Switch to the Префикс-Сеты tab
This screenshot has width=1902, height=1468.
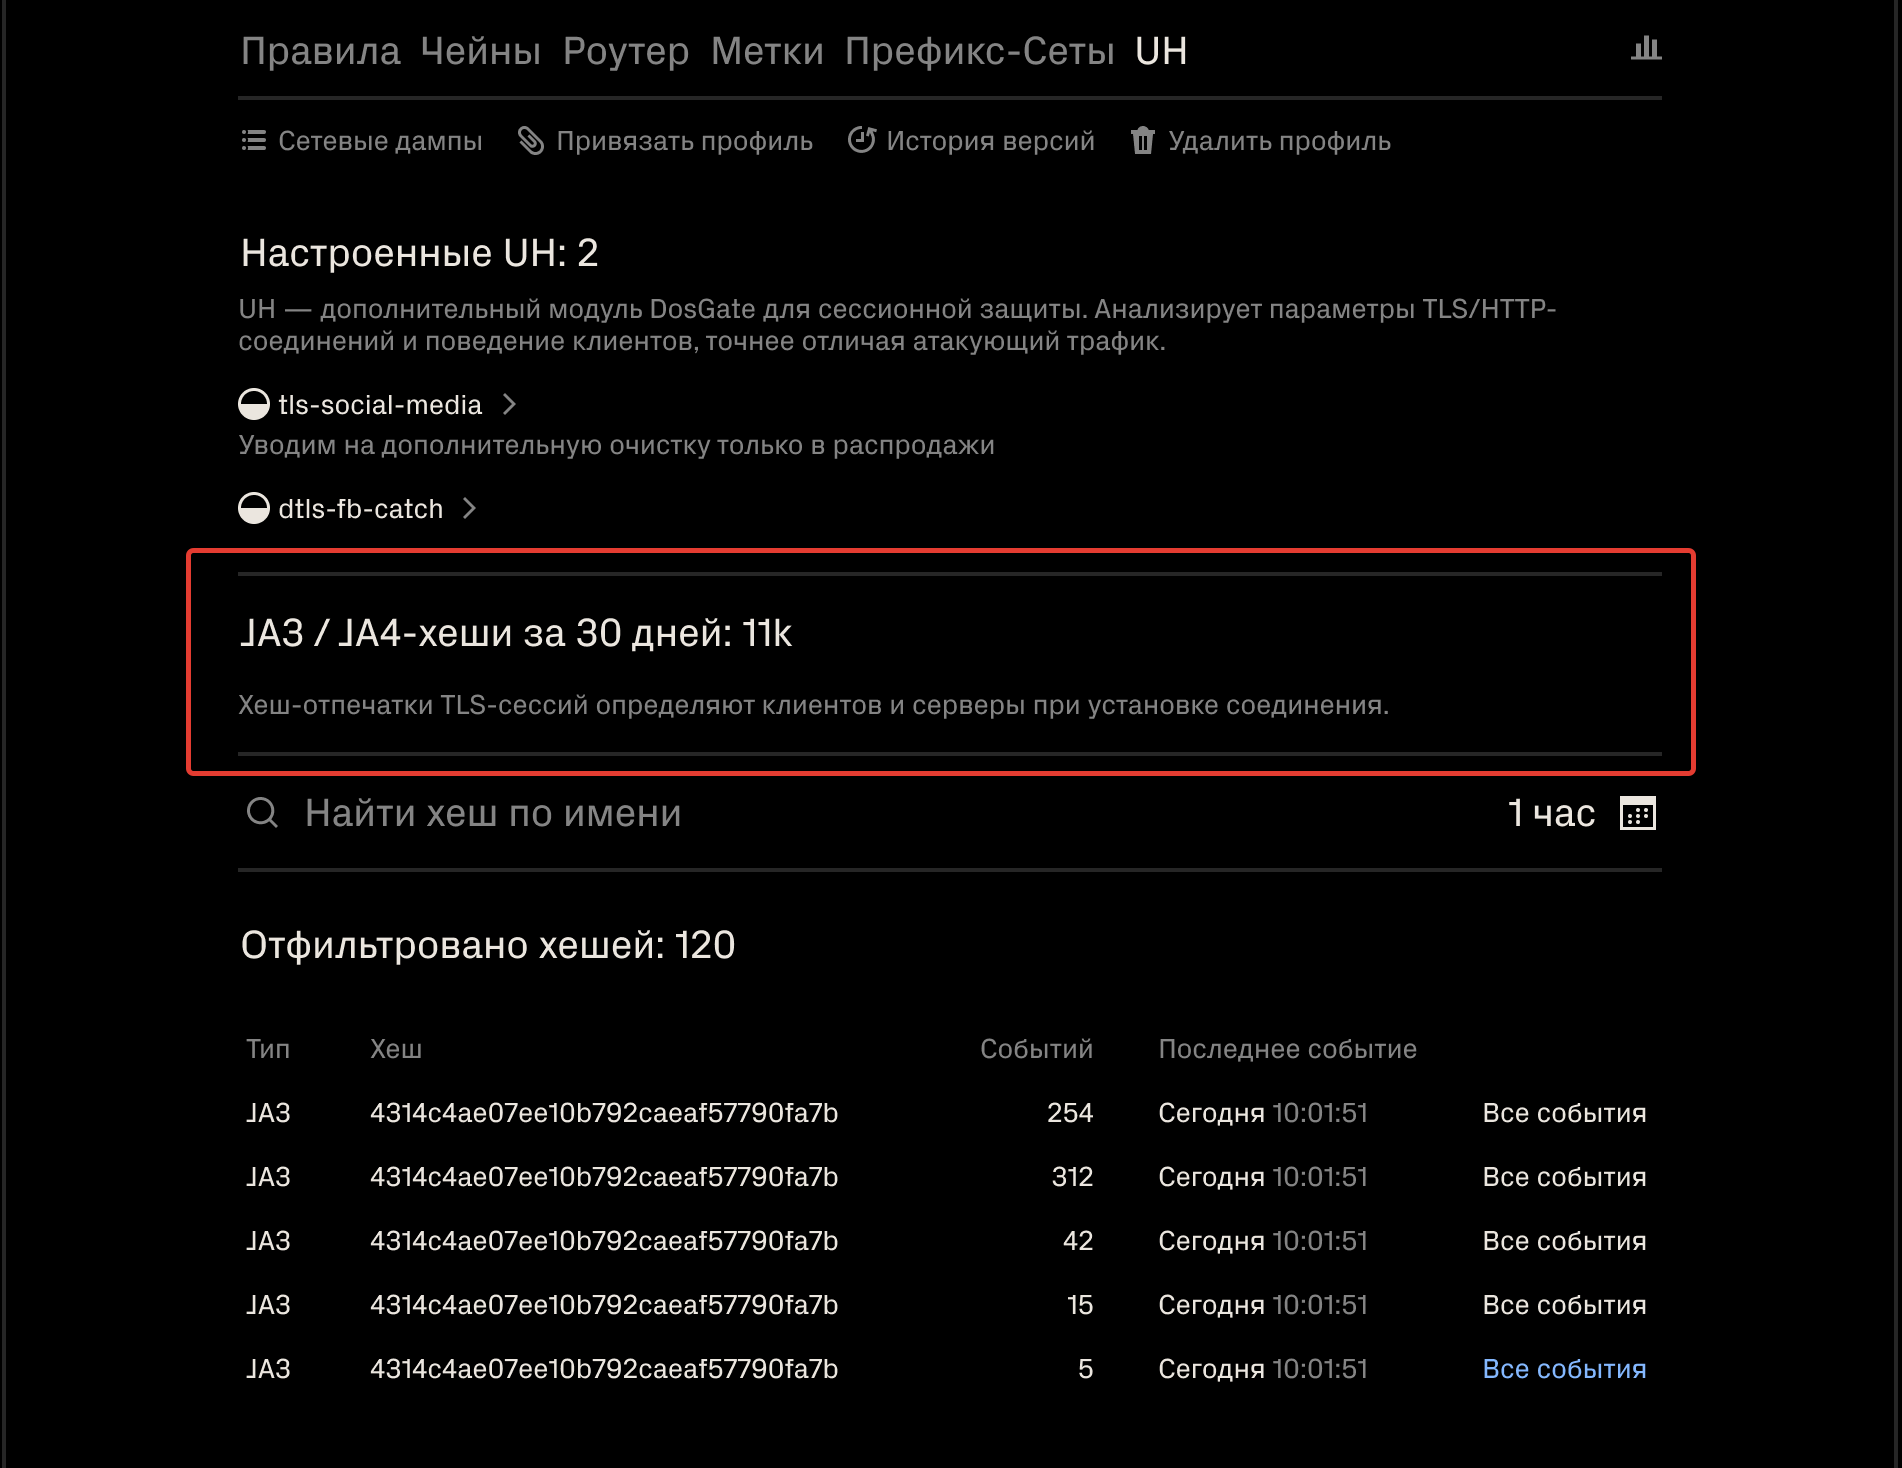978,51
